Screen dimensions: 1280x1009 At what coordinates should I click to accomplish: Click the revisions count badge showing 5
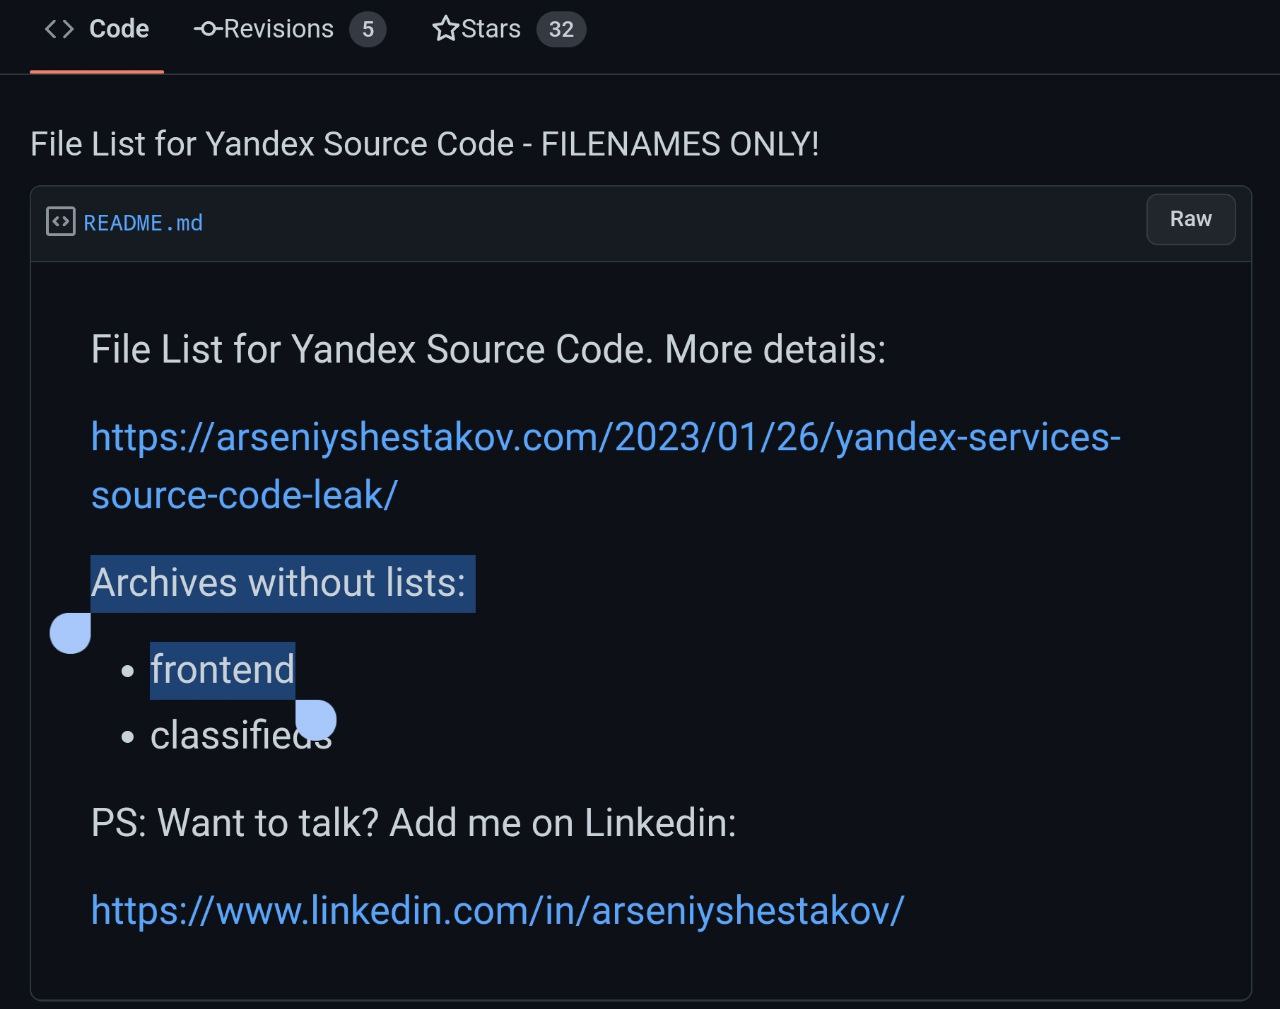point(367,29)
